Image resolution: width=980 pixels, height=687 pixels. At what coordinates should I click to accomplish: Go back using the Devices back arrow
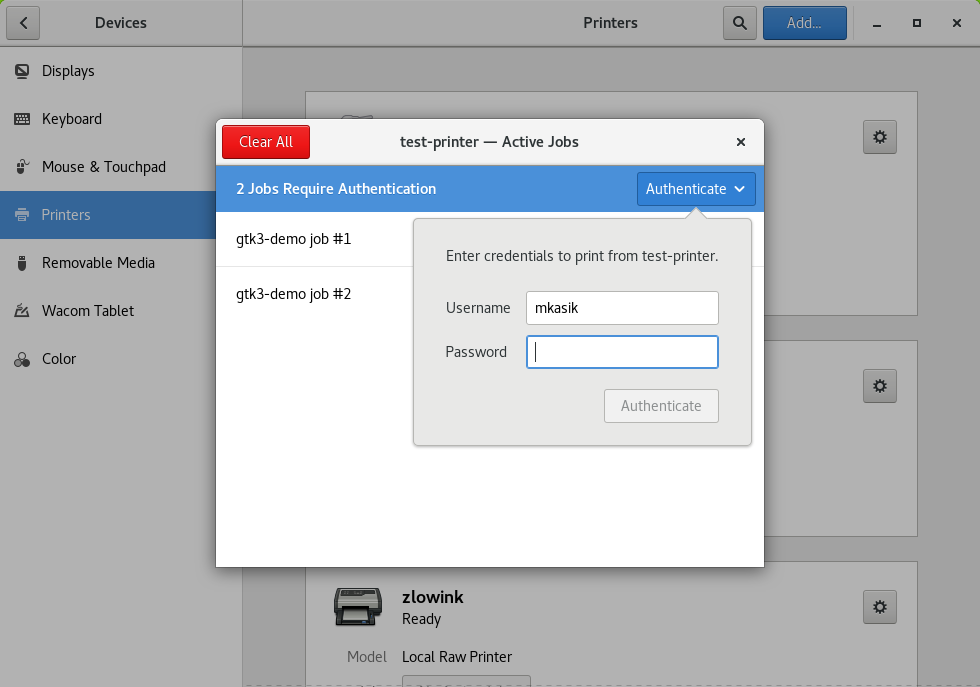tap(23, 23)
